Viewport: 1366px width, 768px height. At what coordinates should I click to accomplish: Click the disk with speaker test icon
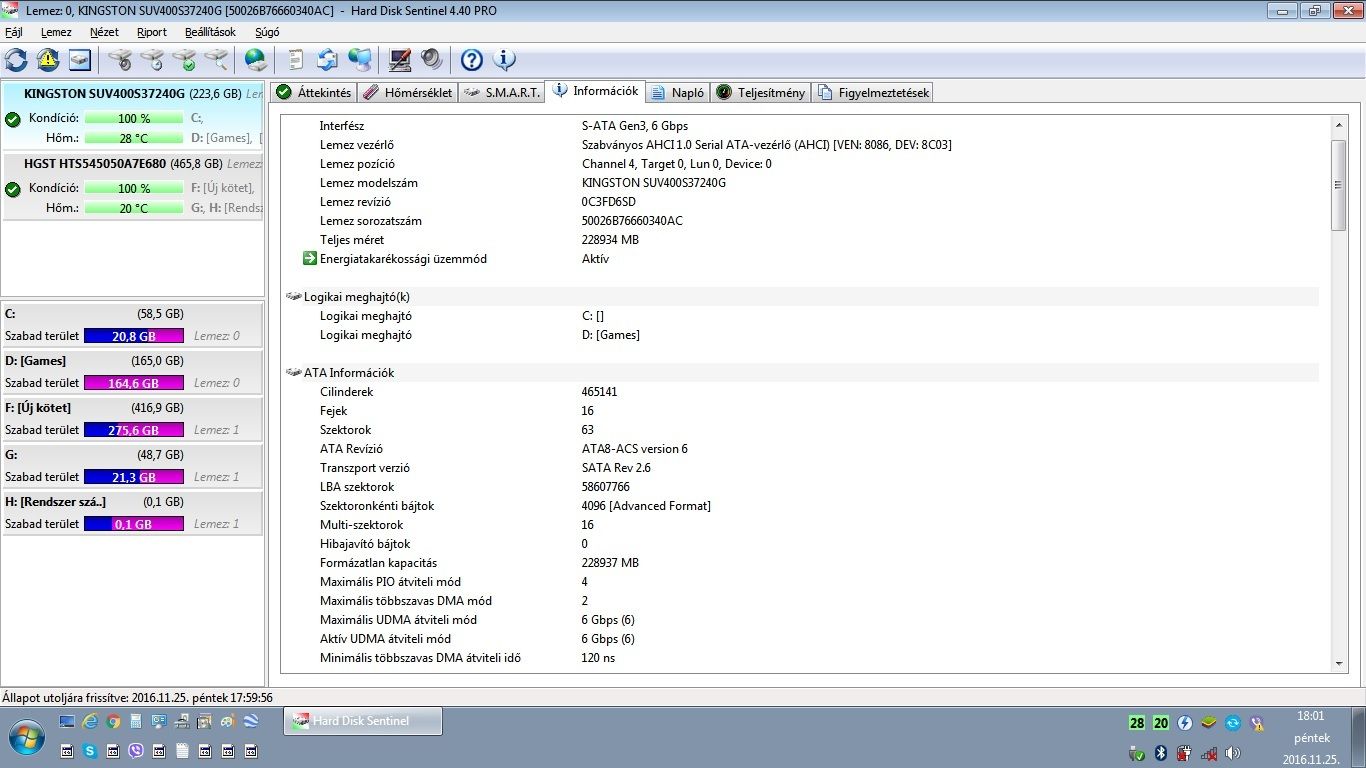click(x=121, y=60)
